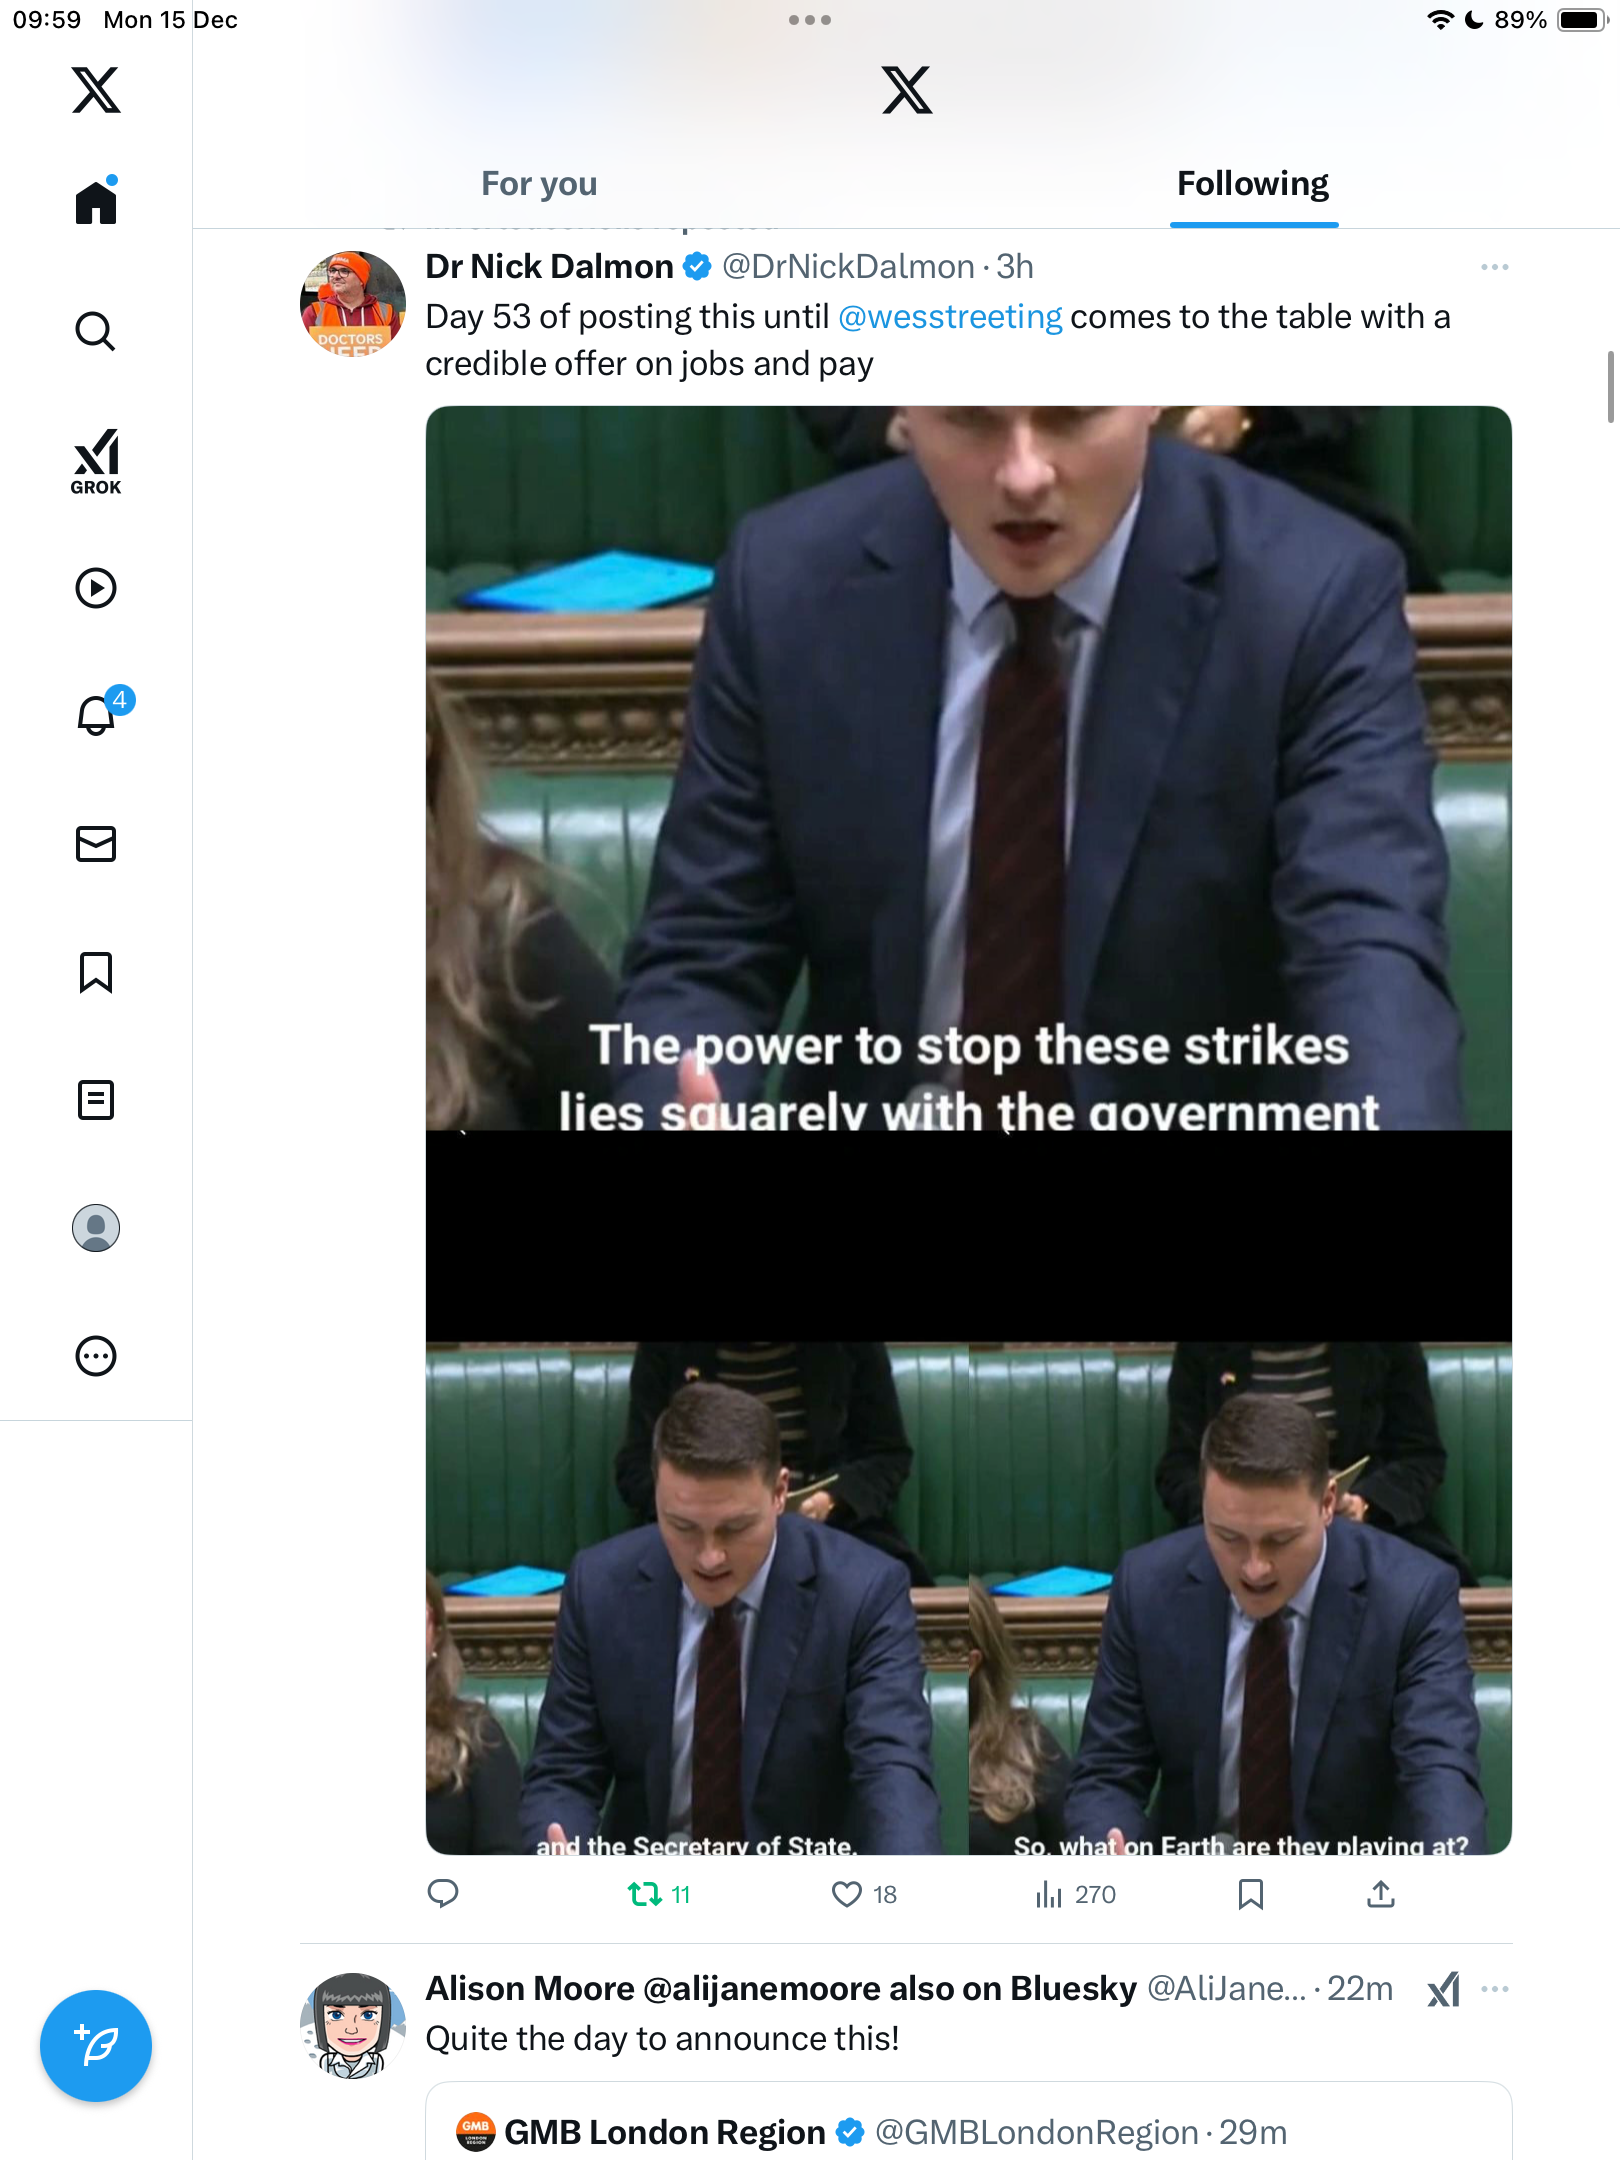Screen dimensions: 1620x2160
Task: Open the search magnifier in sidebar
Action: (x=96, y=331)
